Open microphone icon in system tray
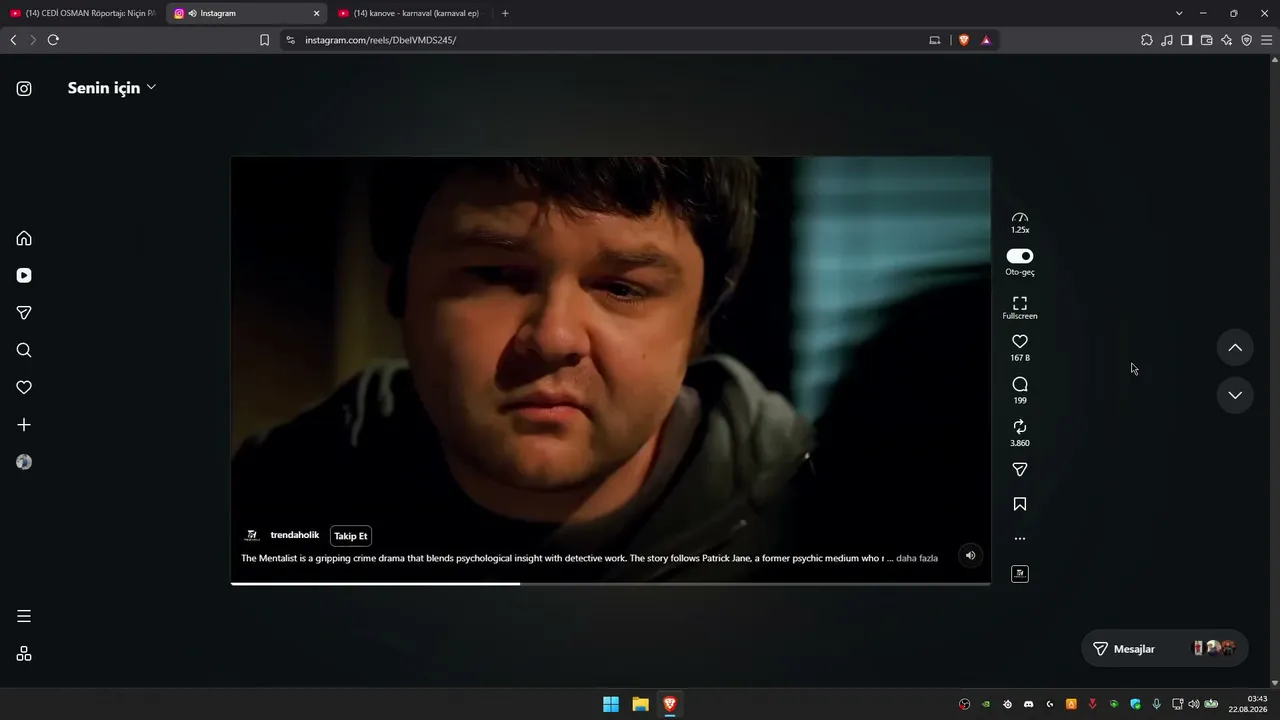This screenshot has height=720, width=1280. click(x=1157, y=704)
